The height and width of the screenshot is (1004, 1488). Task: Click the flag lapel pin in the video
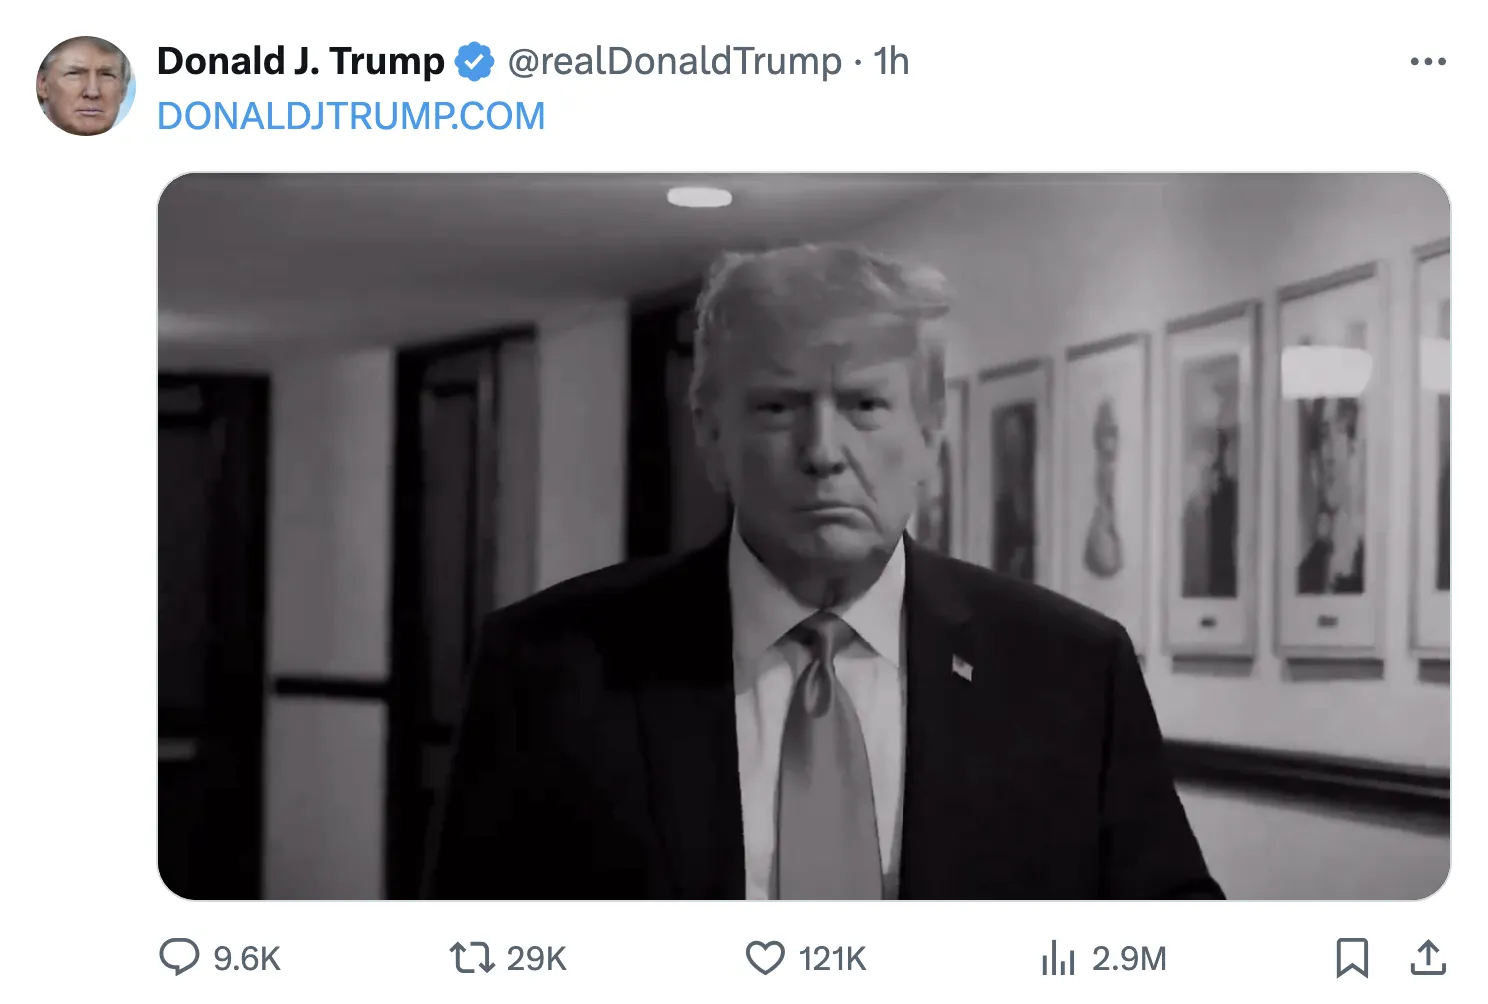[x=961, y=666]
